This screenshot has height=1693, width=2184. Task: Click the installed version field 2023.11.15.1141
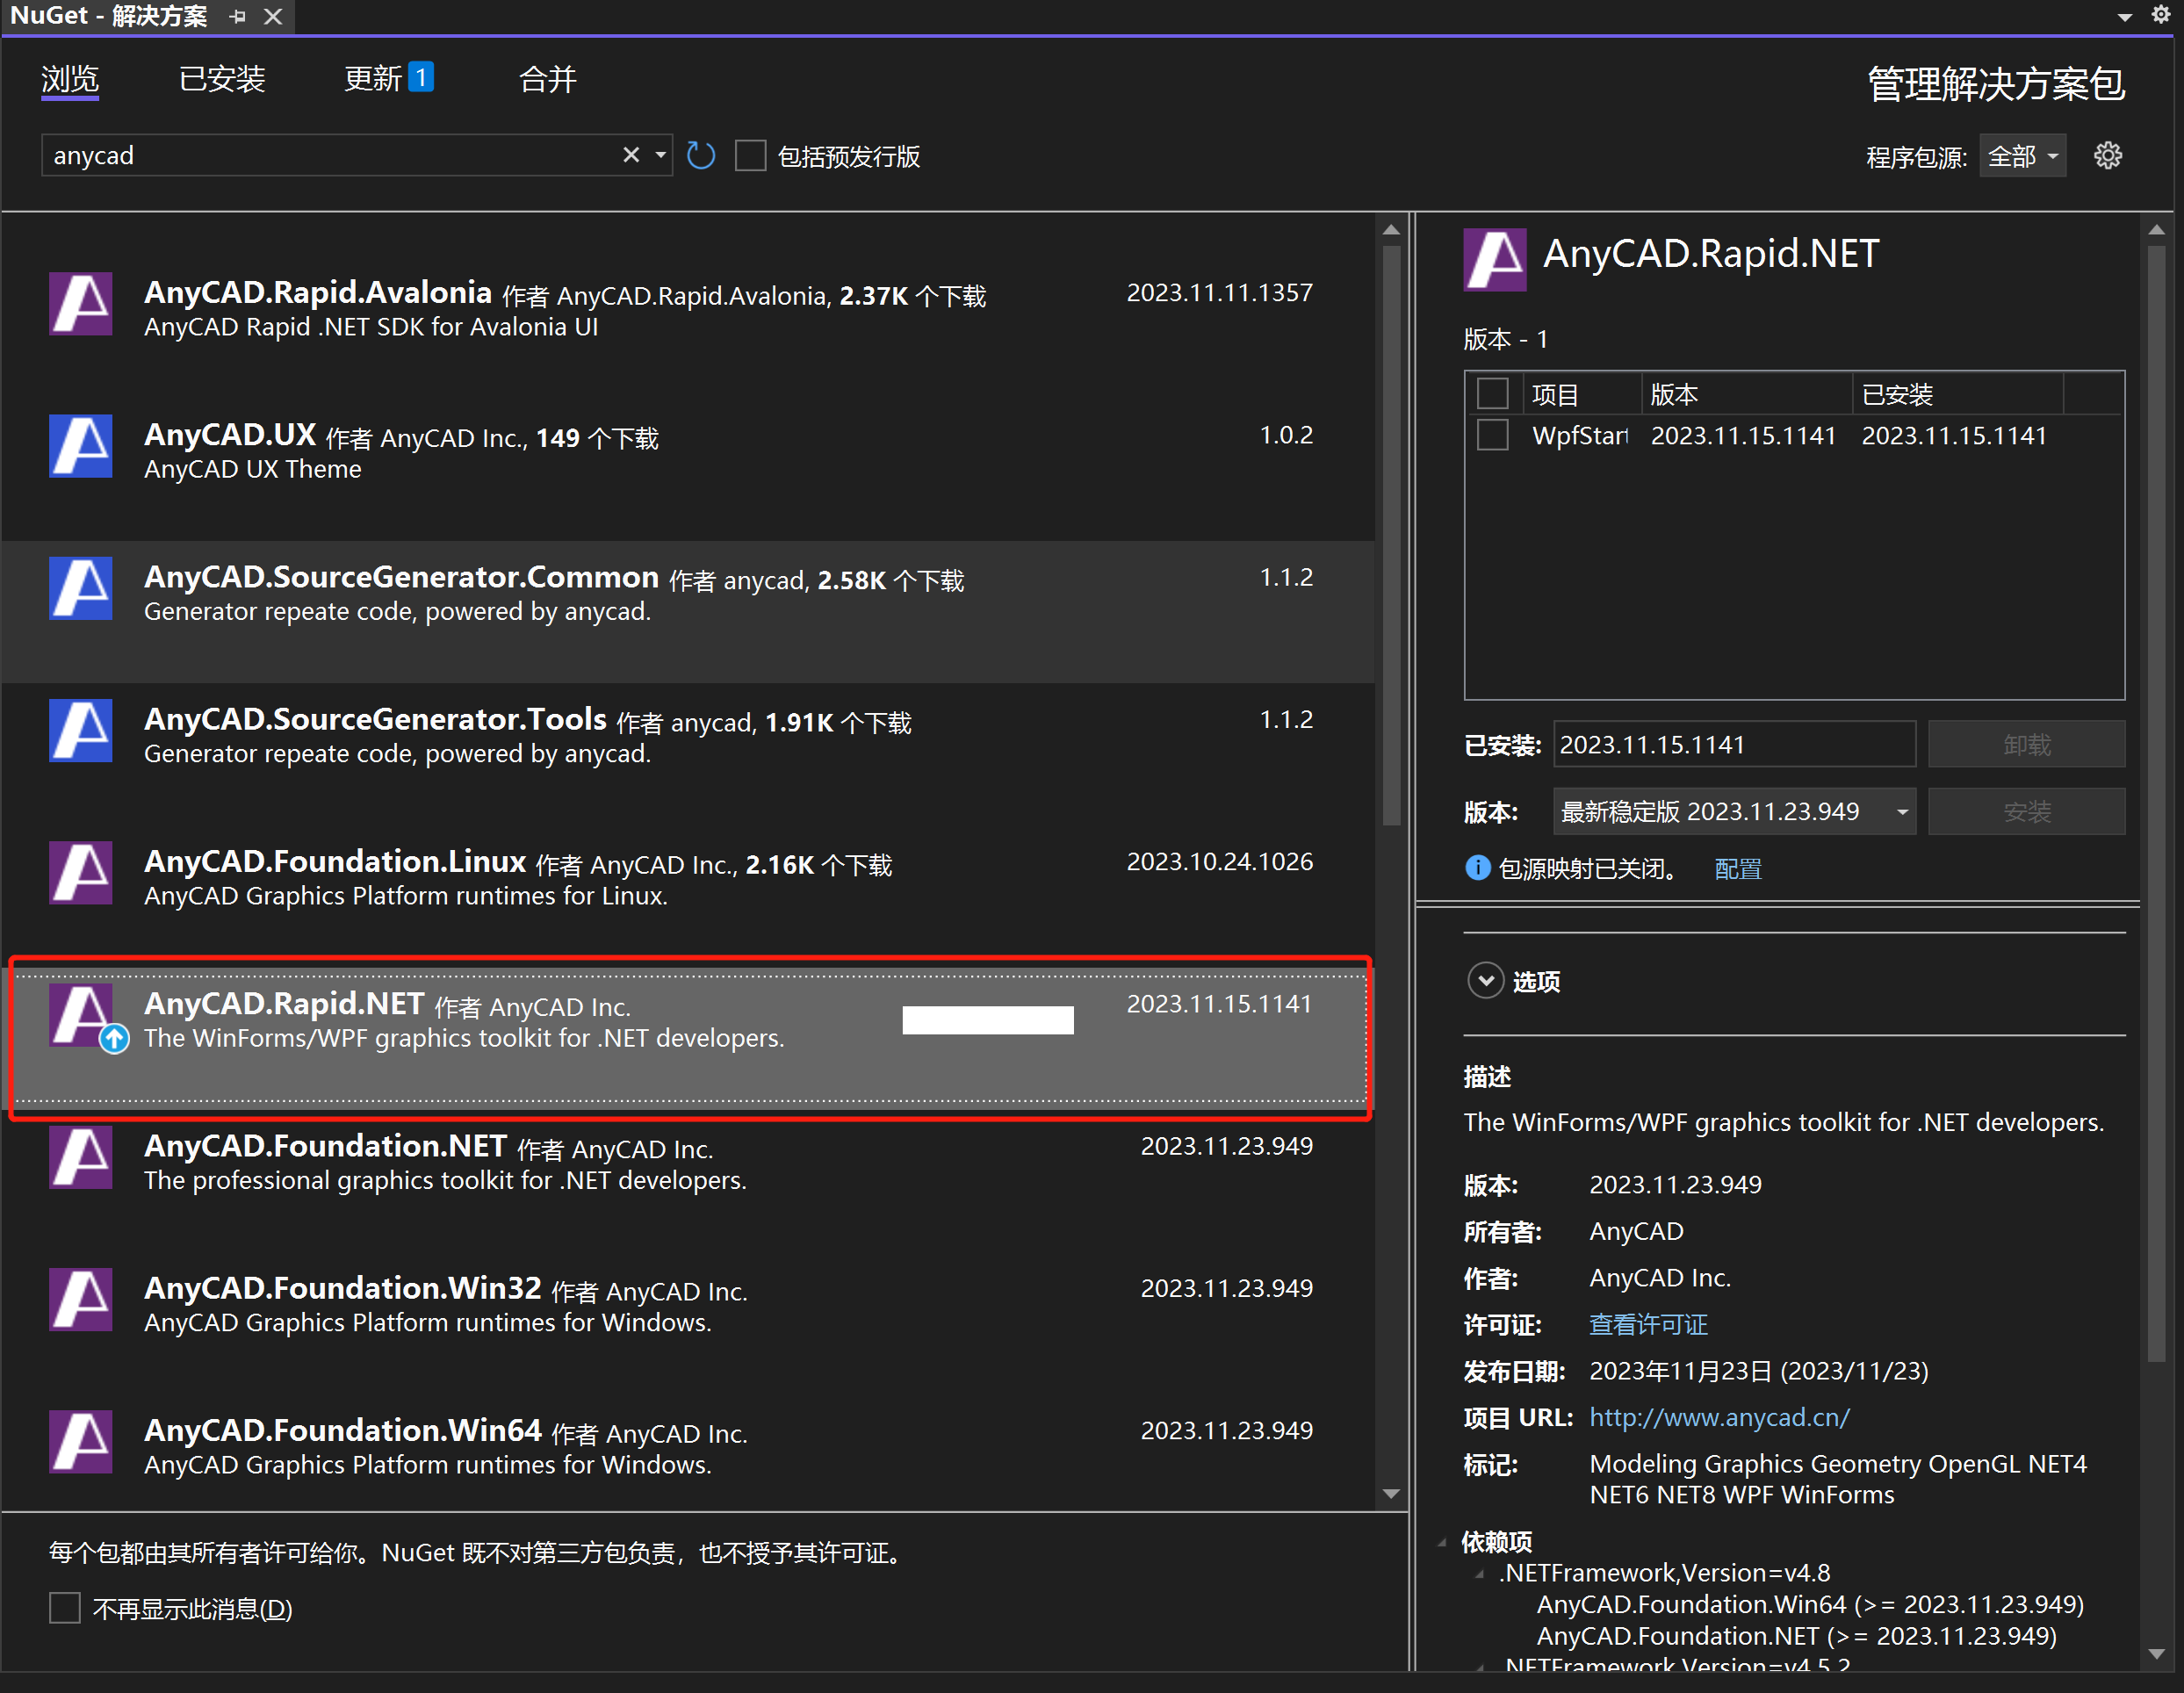[x=1734, y=744]
